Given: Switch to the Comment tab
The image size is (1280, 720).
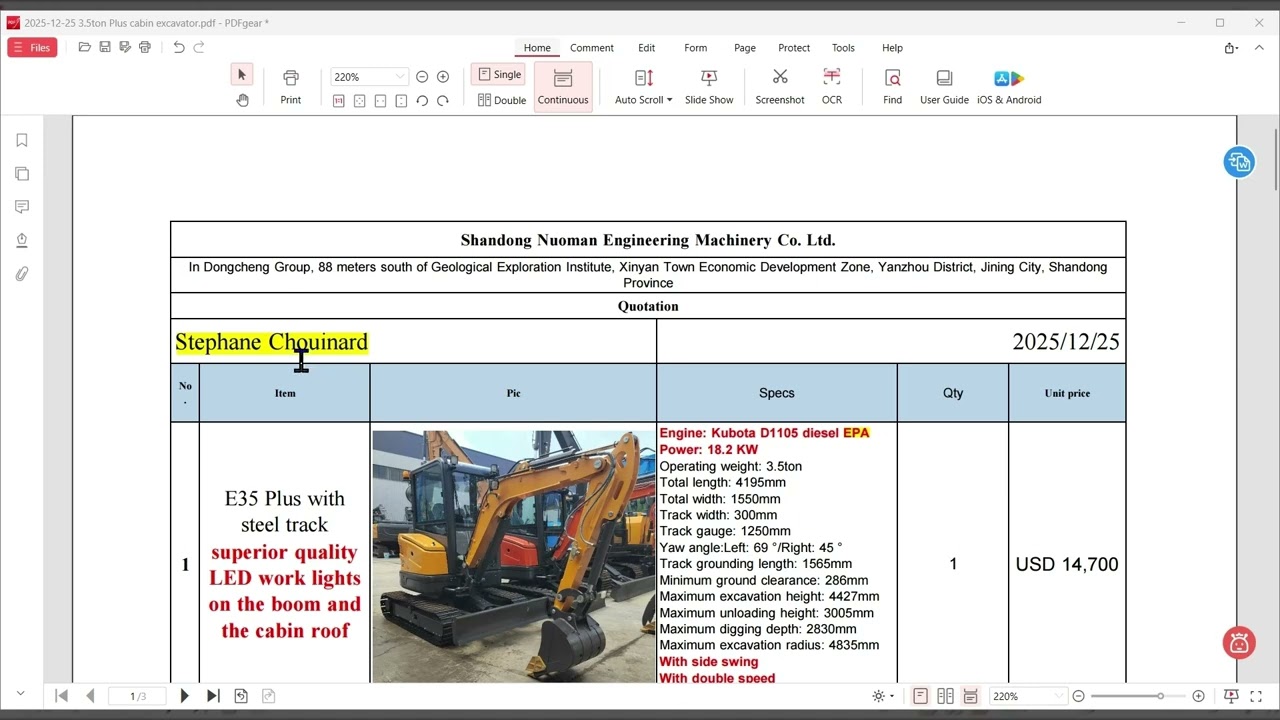Looking at the screenshot, I should click(592, 48).
